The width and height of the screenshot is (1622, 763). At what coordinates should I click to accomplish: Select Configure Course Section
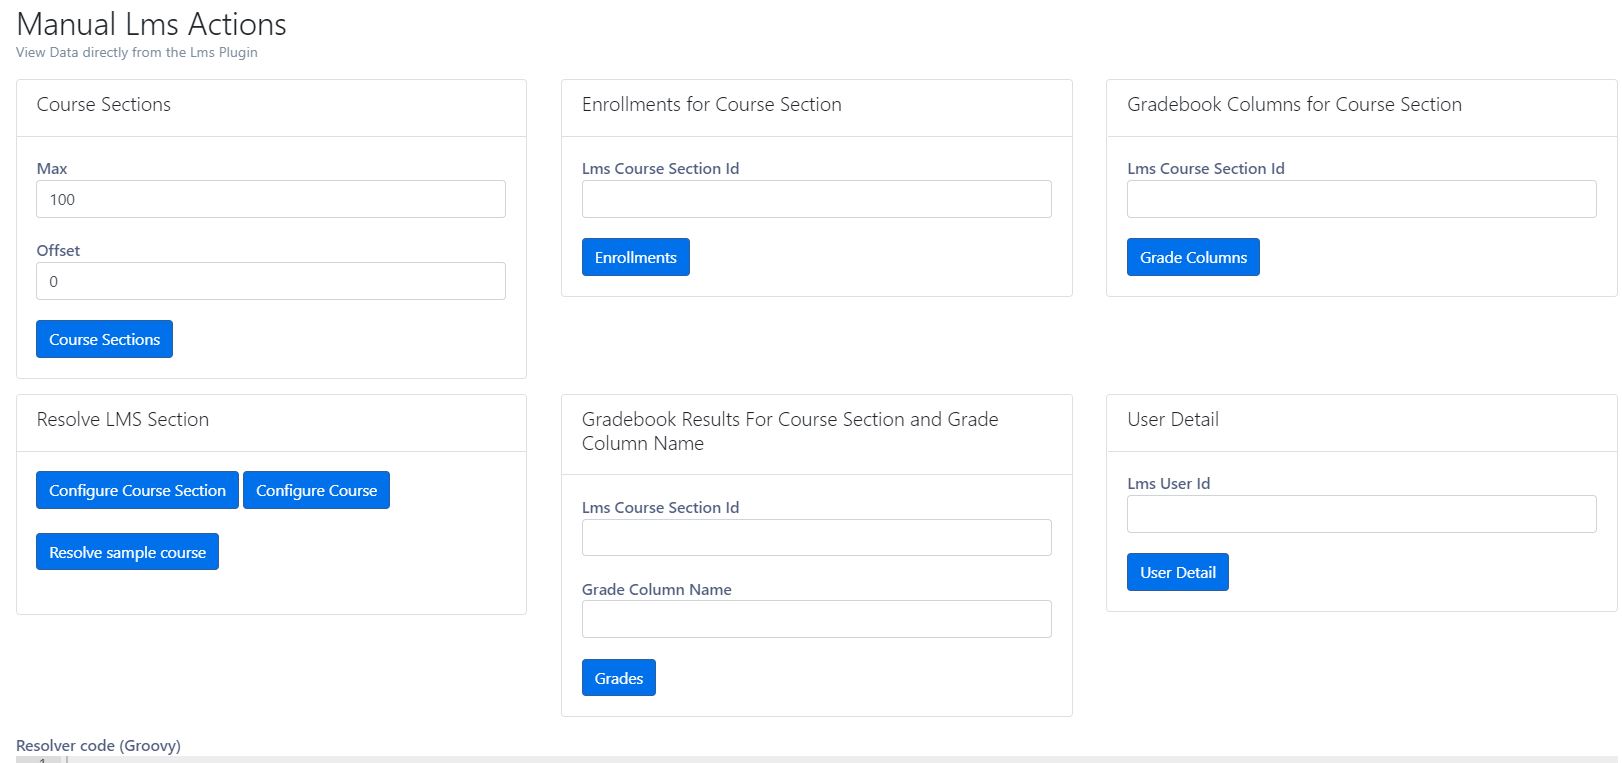136,490
